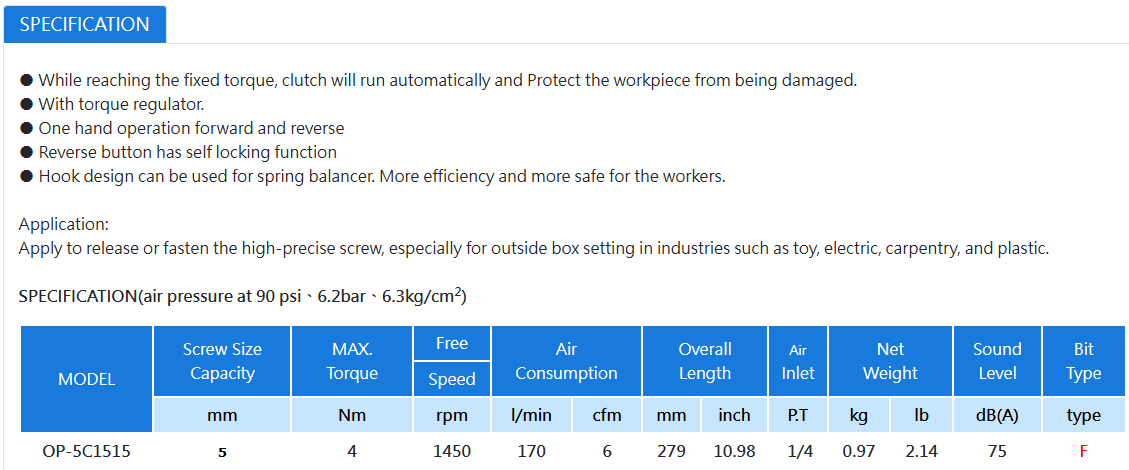Select the Air Inlet header
The height and width of the screenshot is (470, 1129).
click(x=798, y=361)
